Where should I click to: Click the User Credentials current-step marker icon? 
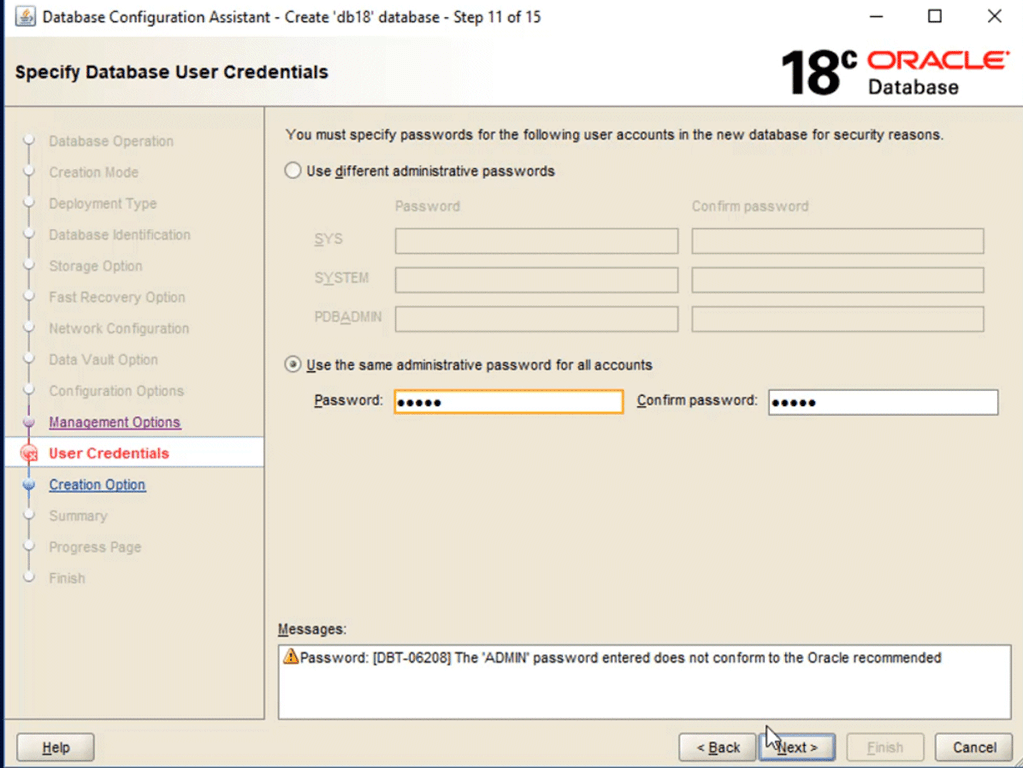tap(29, 453)
